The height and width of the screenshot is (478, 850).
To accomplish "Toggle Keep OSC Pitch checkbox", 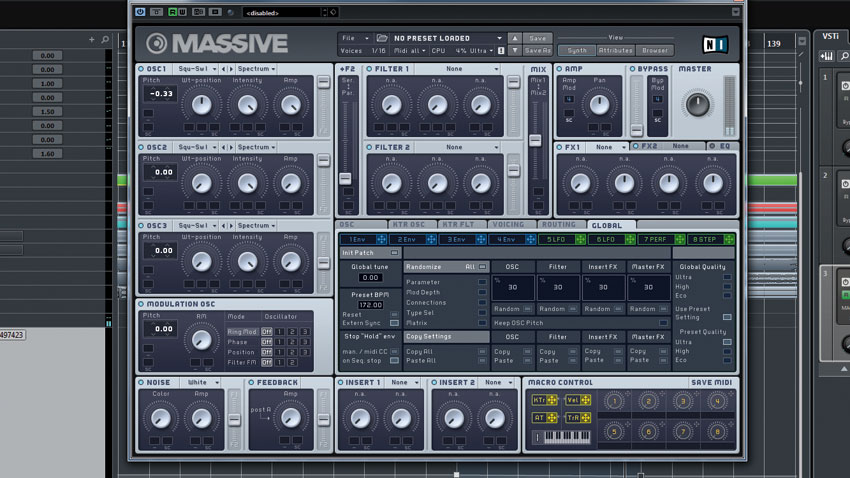I will point(663,323).
